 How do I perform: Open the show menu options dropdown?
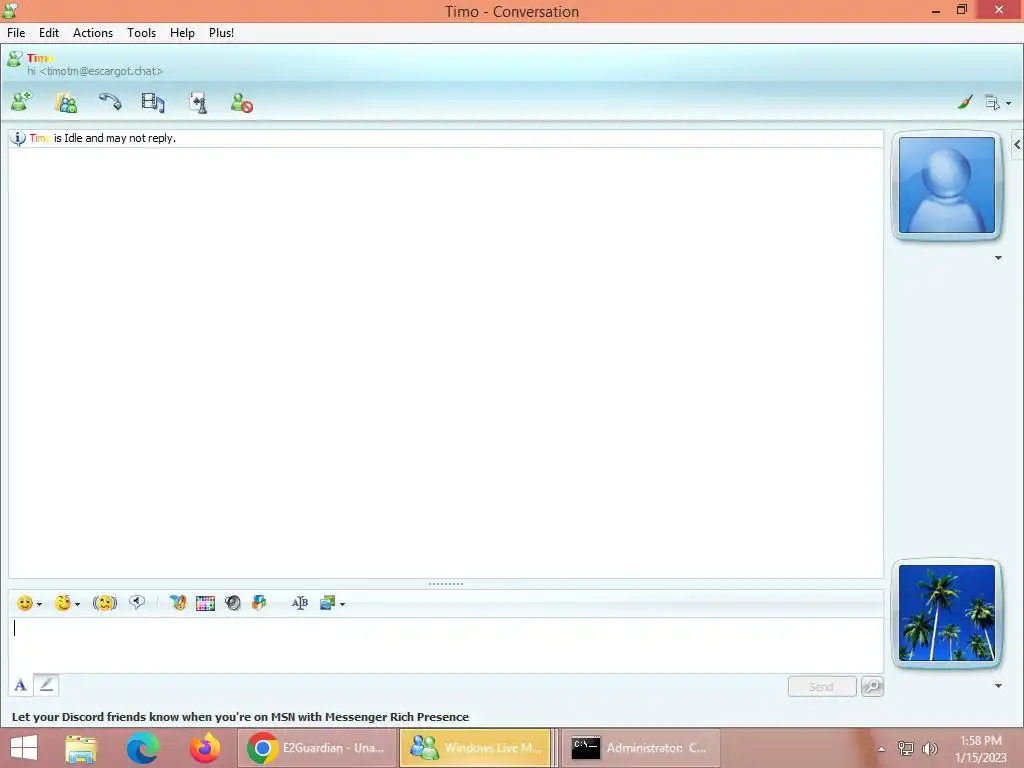(x=998, y=103)
